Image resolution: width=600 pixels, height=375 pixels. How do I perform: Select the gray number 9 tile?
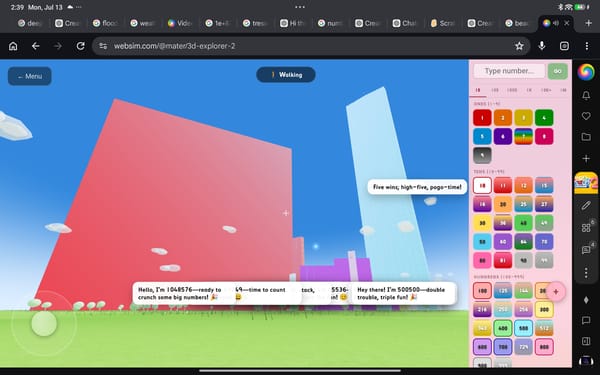[x=482, y=155]
